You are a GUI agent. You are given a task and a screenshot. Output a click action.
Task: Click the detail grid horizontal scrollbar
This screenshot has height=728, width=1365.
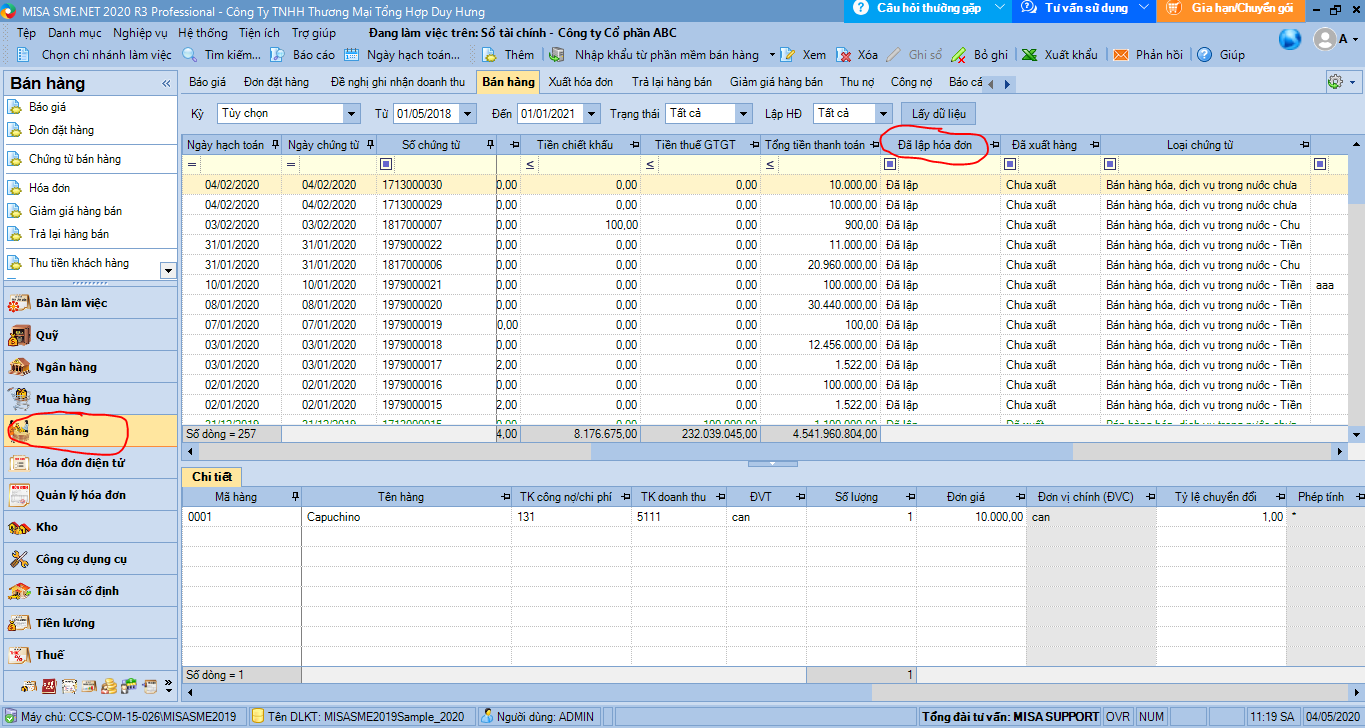772,692
